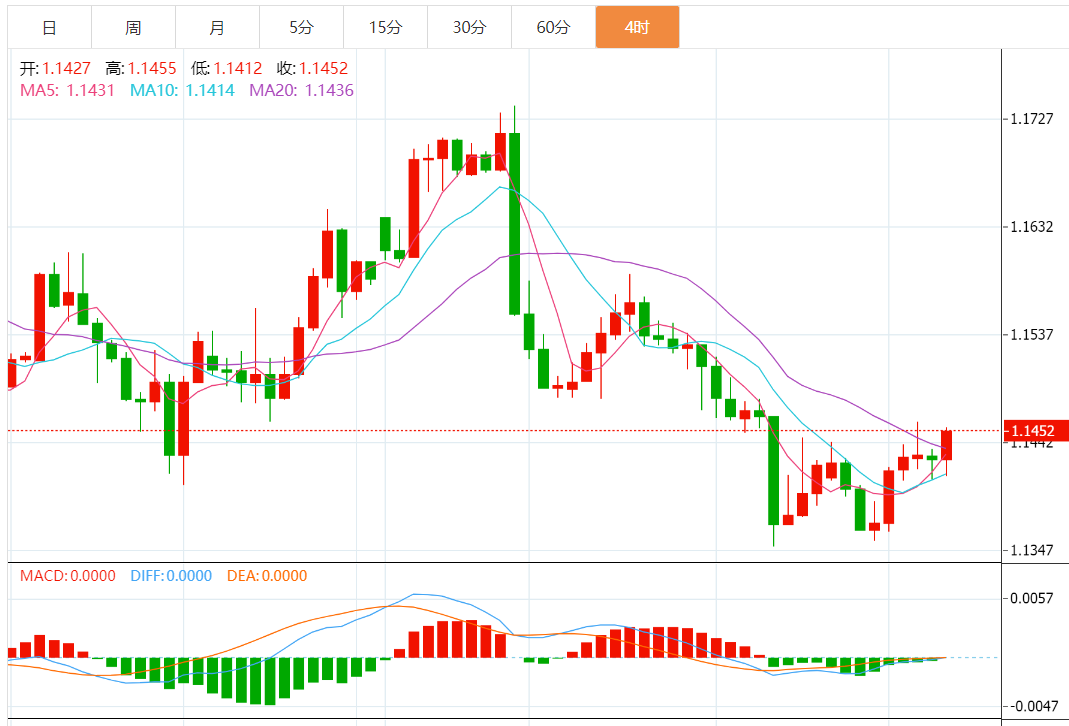
Task: Switch to the 5分 timeframe tab
Action: pyautogui.click(x=301, y=27)
